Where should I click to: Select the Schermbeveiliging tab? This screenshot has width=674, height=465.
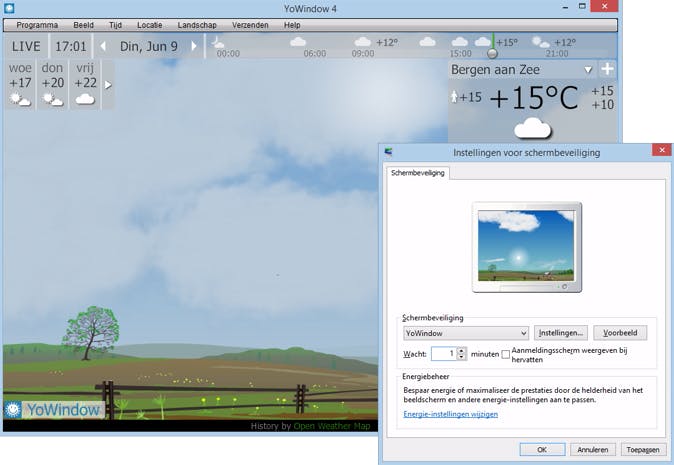click(418, 173)
